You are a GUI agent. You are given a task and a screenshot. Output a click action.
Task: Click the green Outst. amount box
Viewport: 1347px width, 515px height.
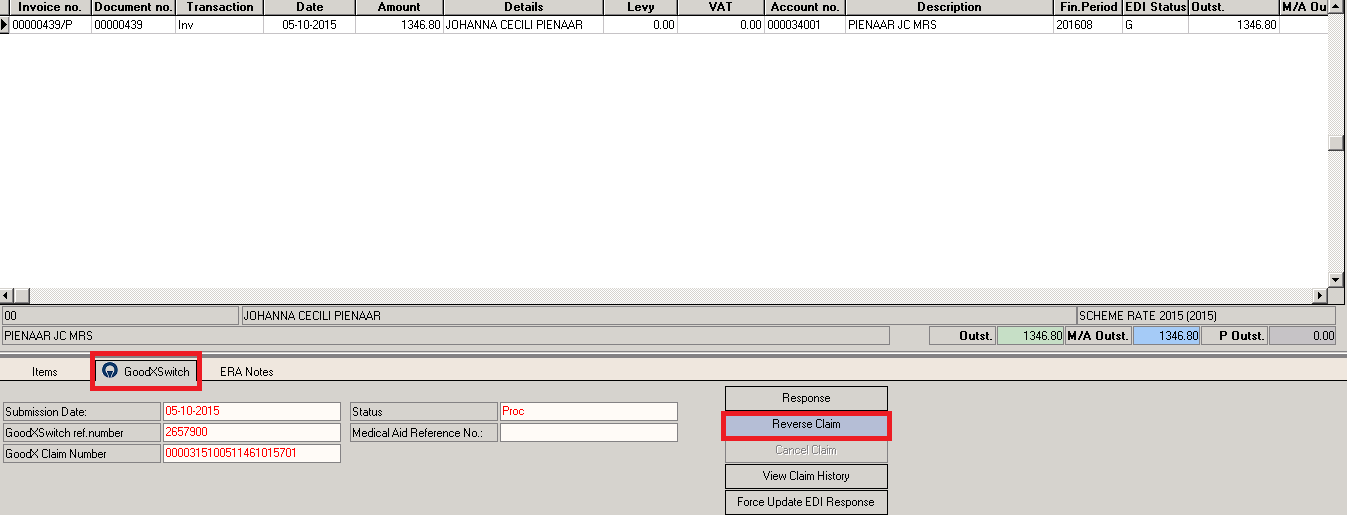[x=1030, y=336]
